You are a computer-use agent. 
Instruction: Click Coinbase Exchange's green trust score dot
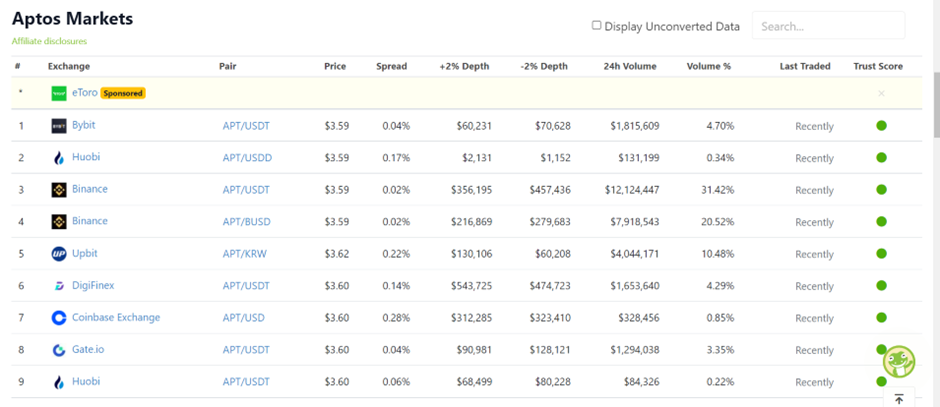(x=881, y=317)
